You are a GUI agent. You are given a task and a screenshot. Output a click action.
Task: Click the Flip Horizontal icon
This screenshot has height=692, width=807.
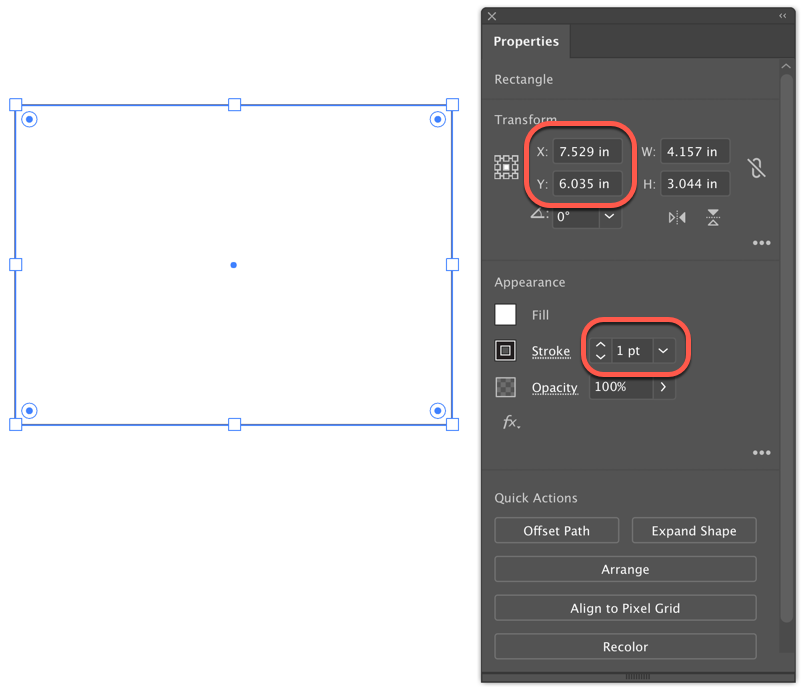pos(676,217)
